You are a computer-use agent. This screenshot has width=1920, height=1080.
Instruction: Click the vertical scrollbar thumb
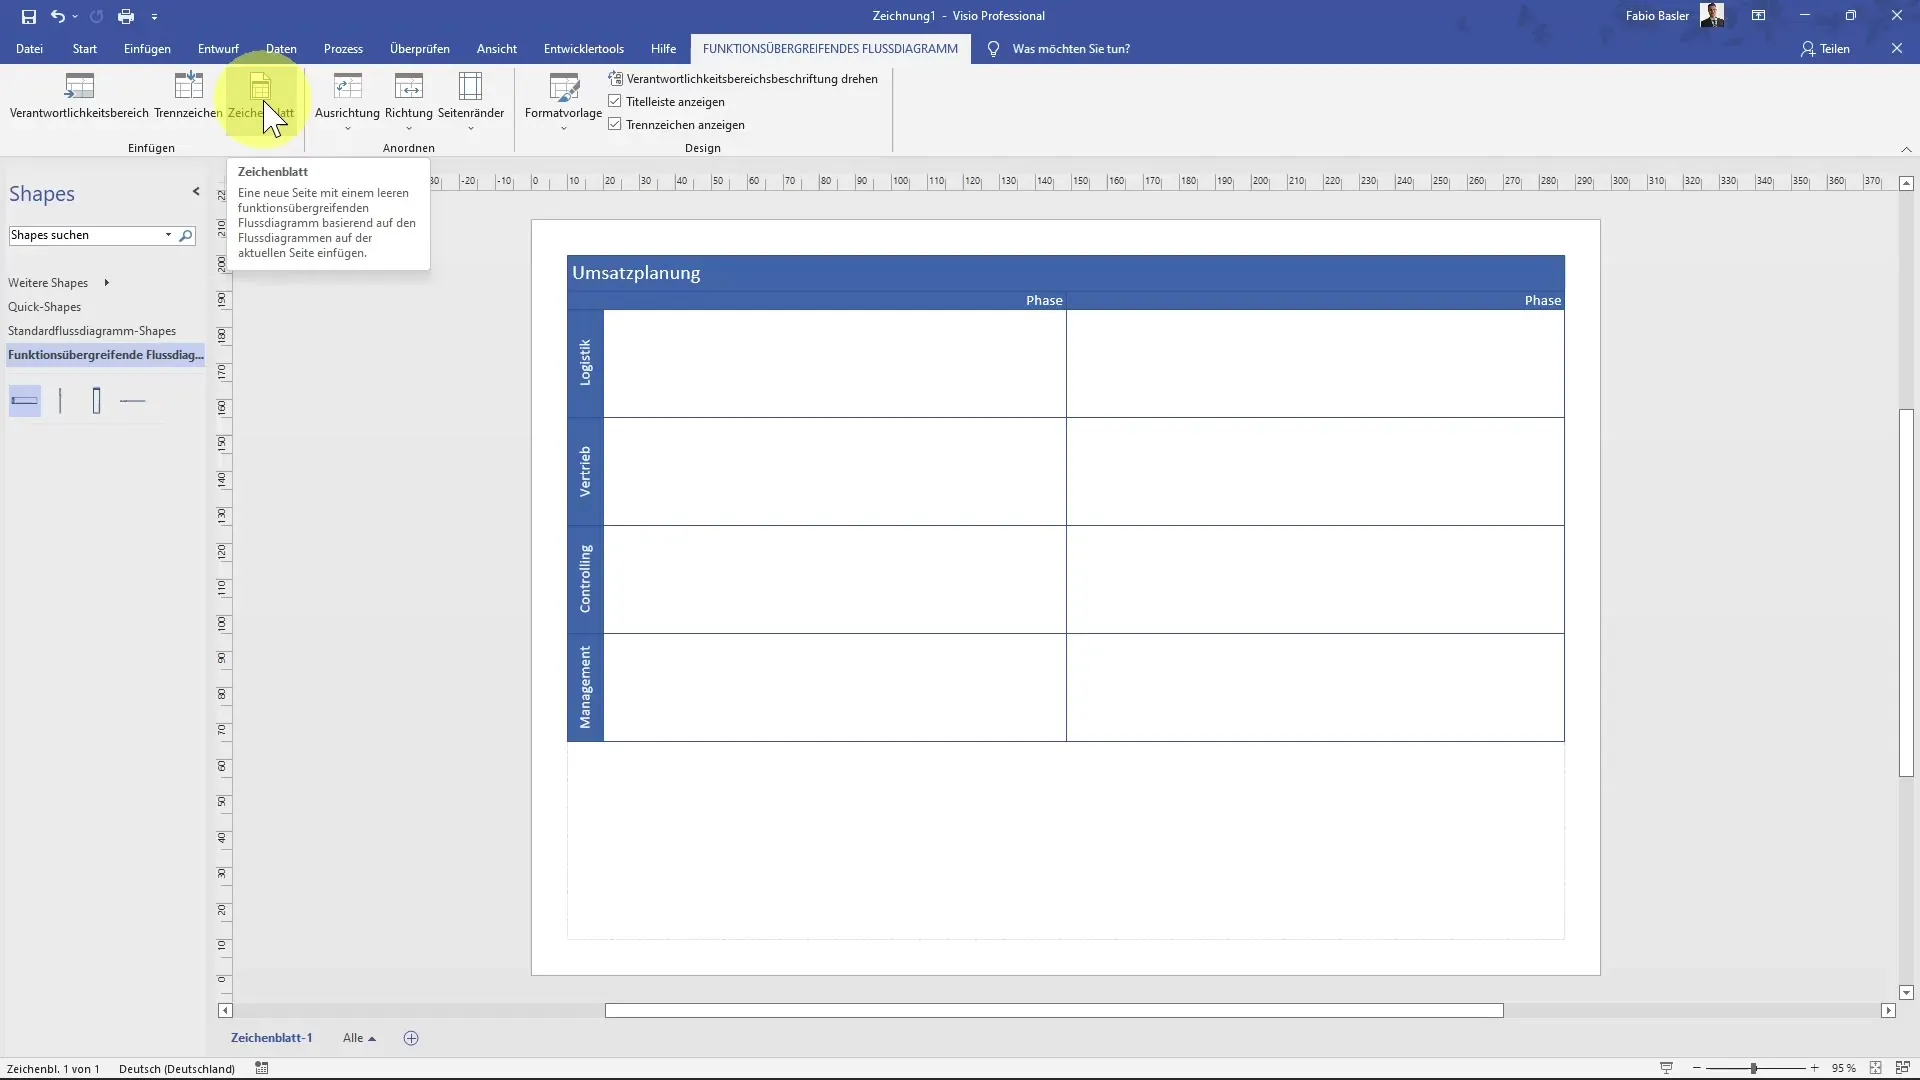click(x=1906, y=593)
